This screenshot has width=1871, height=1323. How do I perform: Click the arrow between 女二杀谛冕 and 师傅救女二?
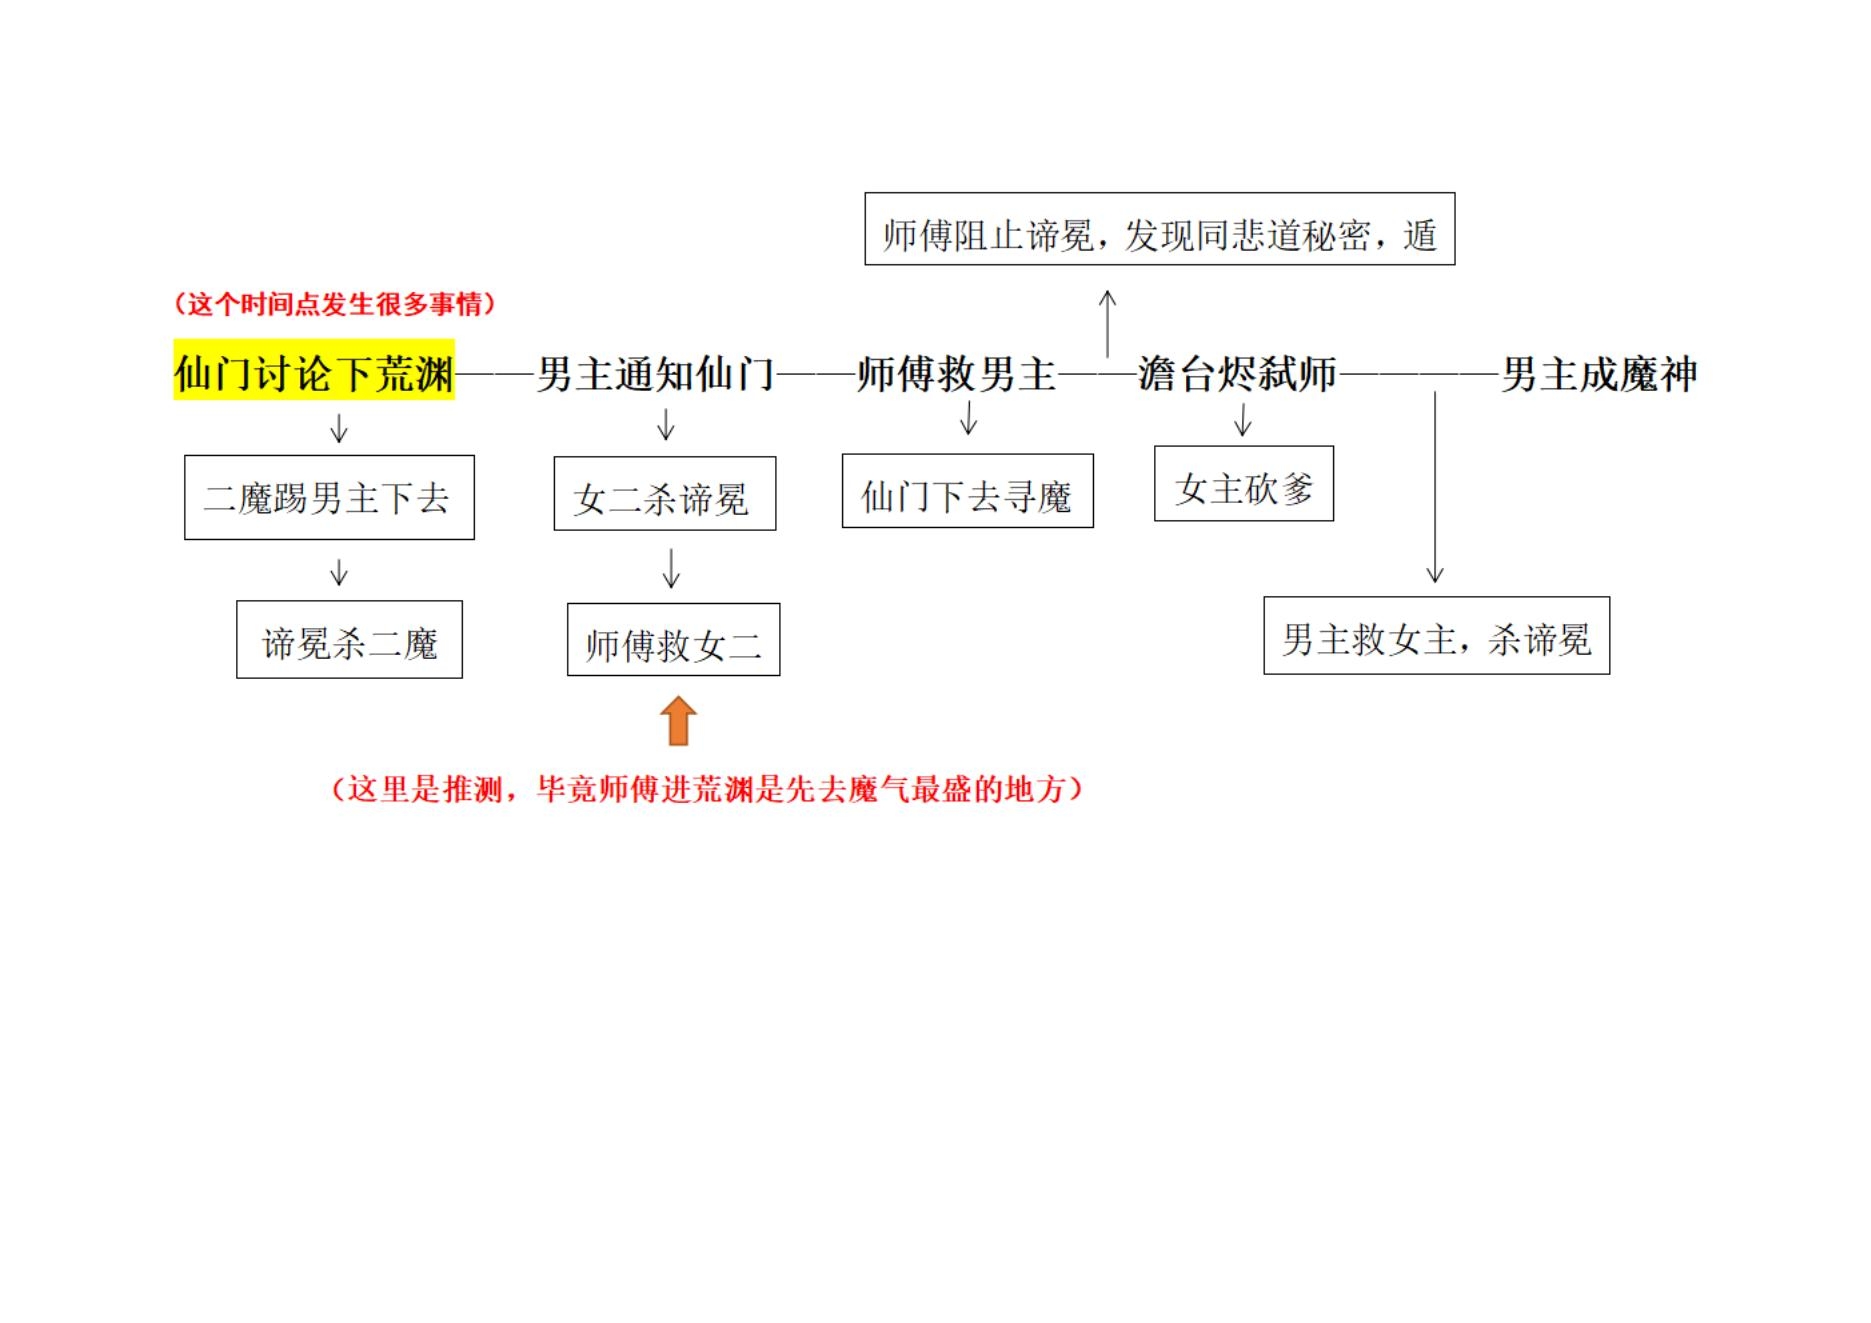coord(672,566)
